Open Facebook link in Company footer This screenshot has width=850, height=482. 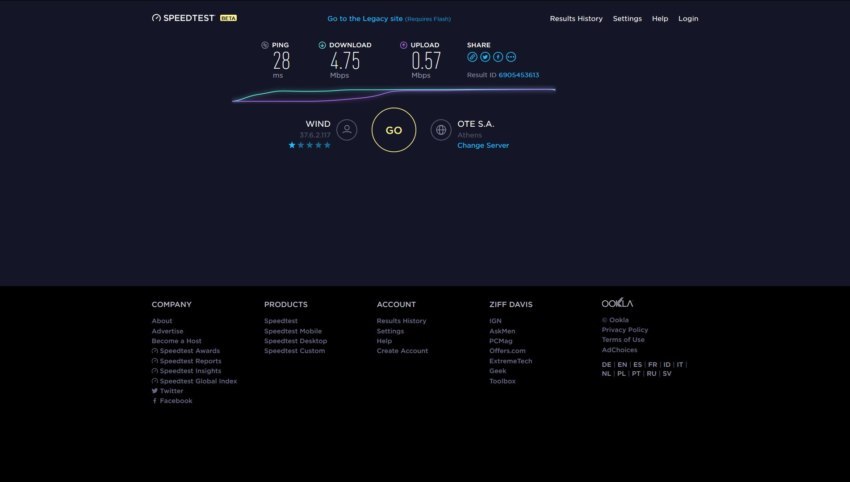(172, 401)
